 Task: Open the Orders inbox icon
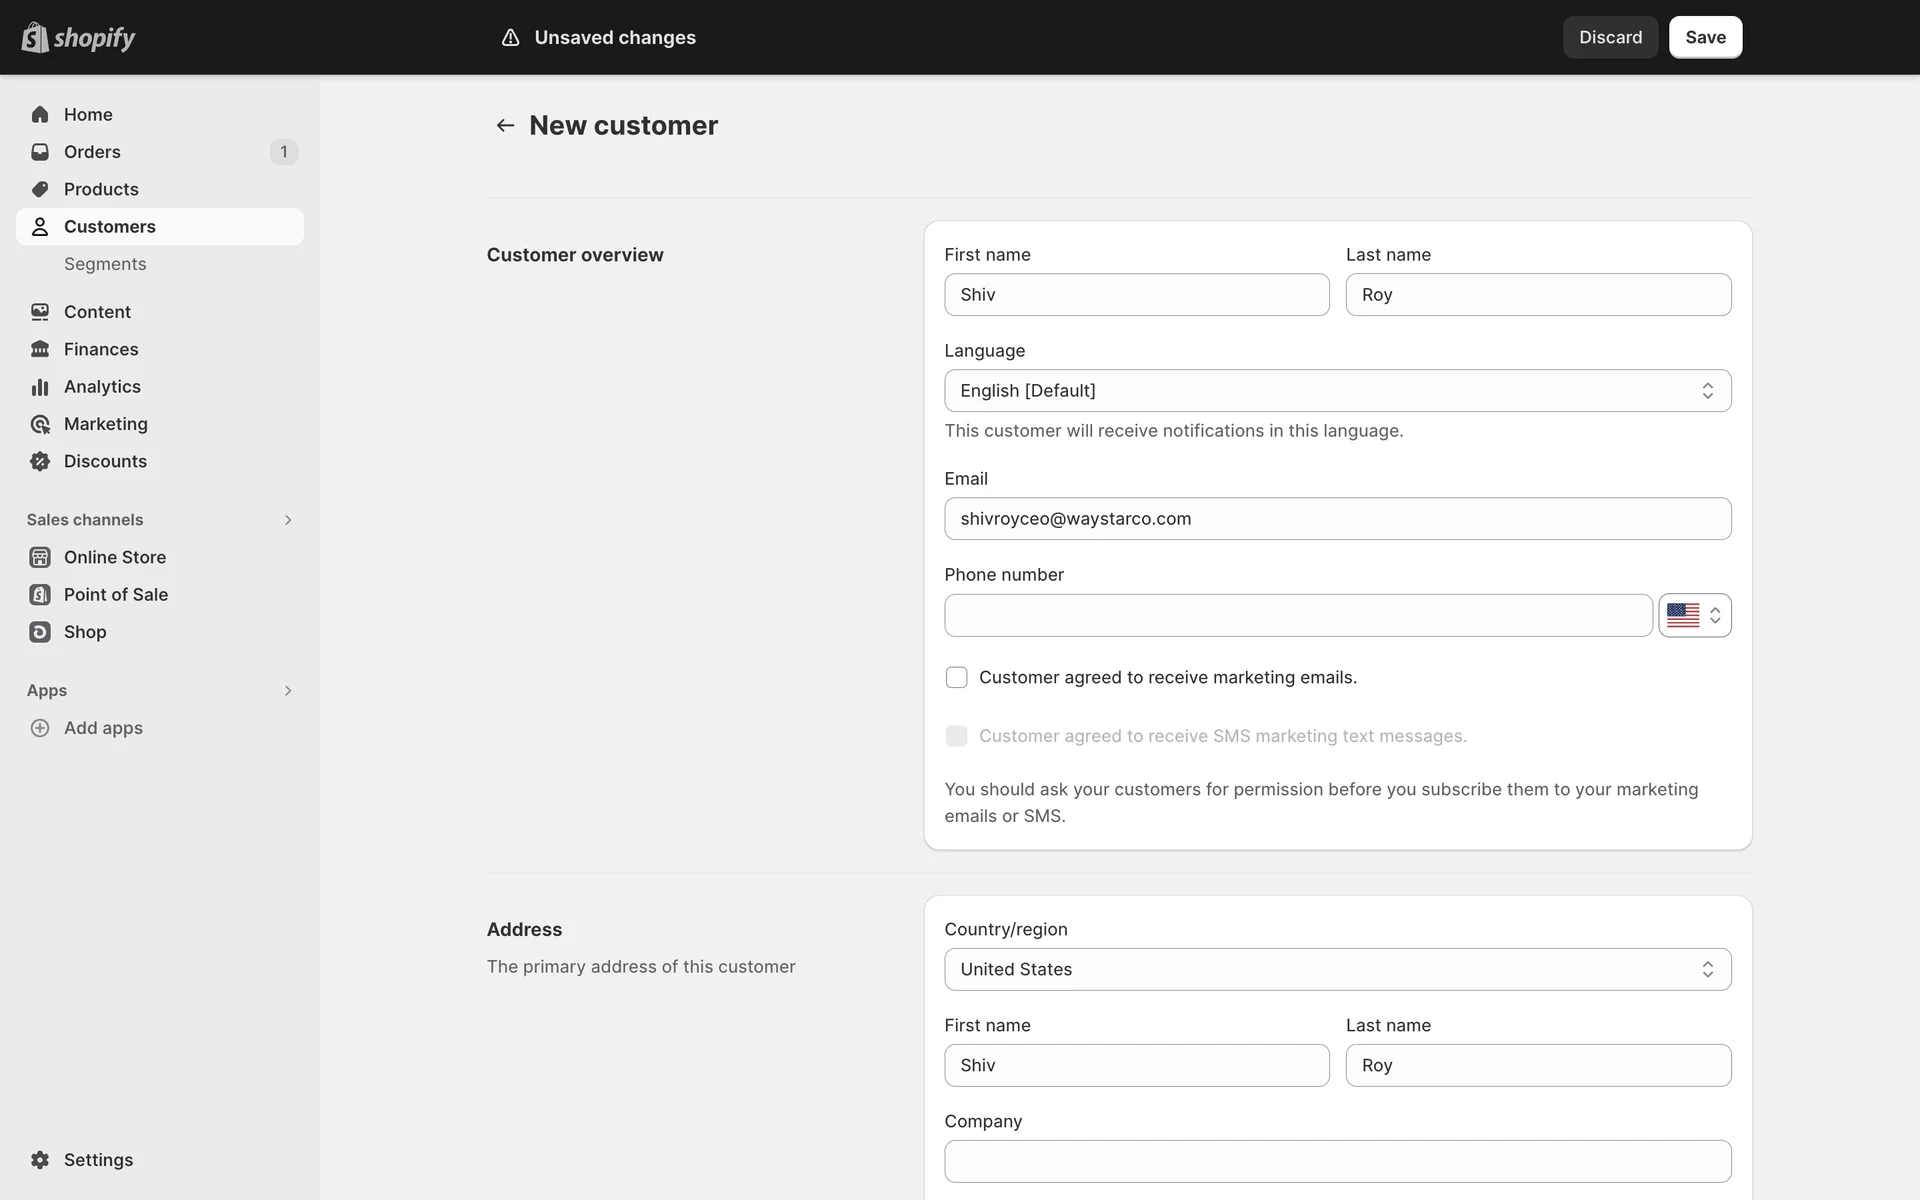tap(40, 152)
